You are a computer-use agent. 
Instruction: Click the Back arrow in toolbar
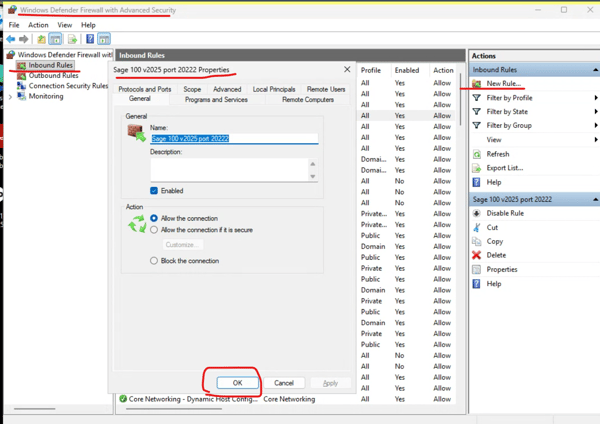(10, 39)
